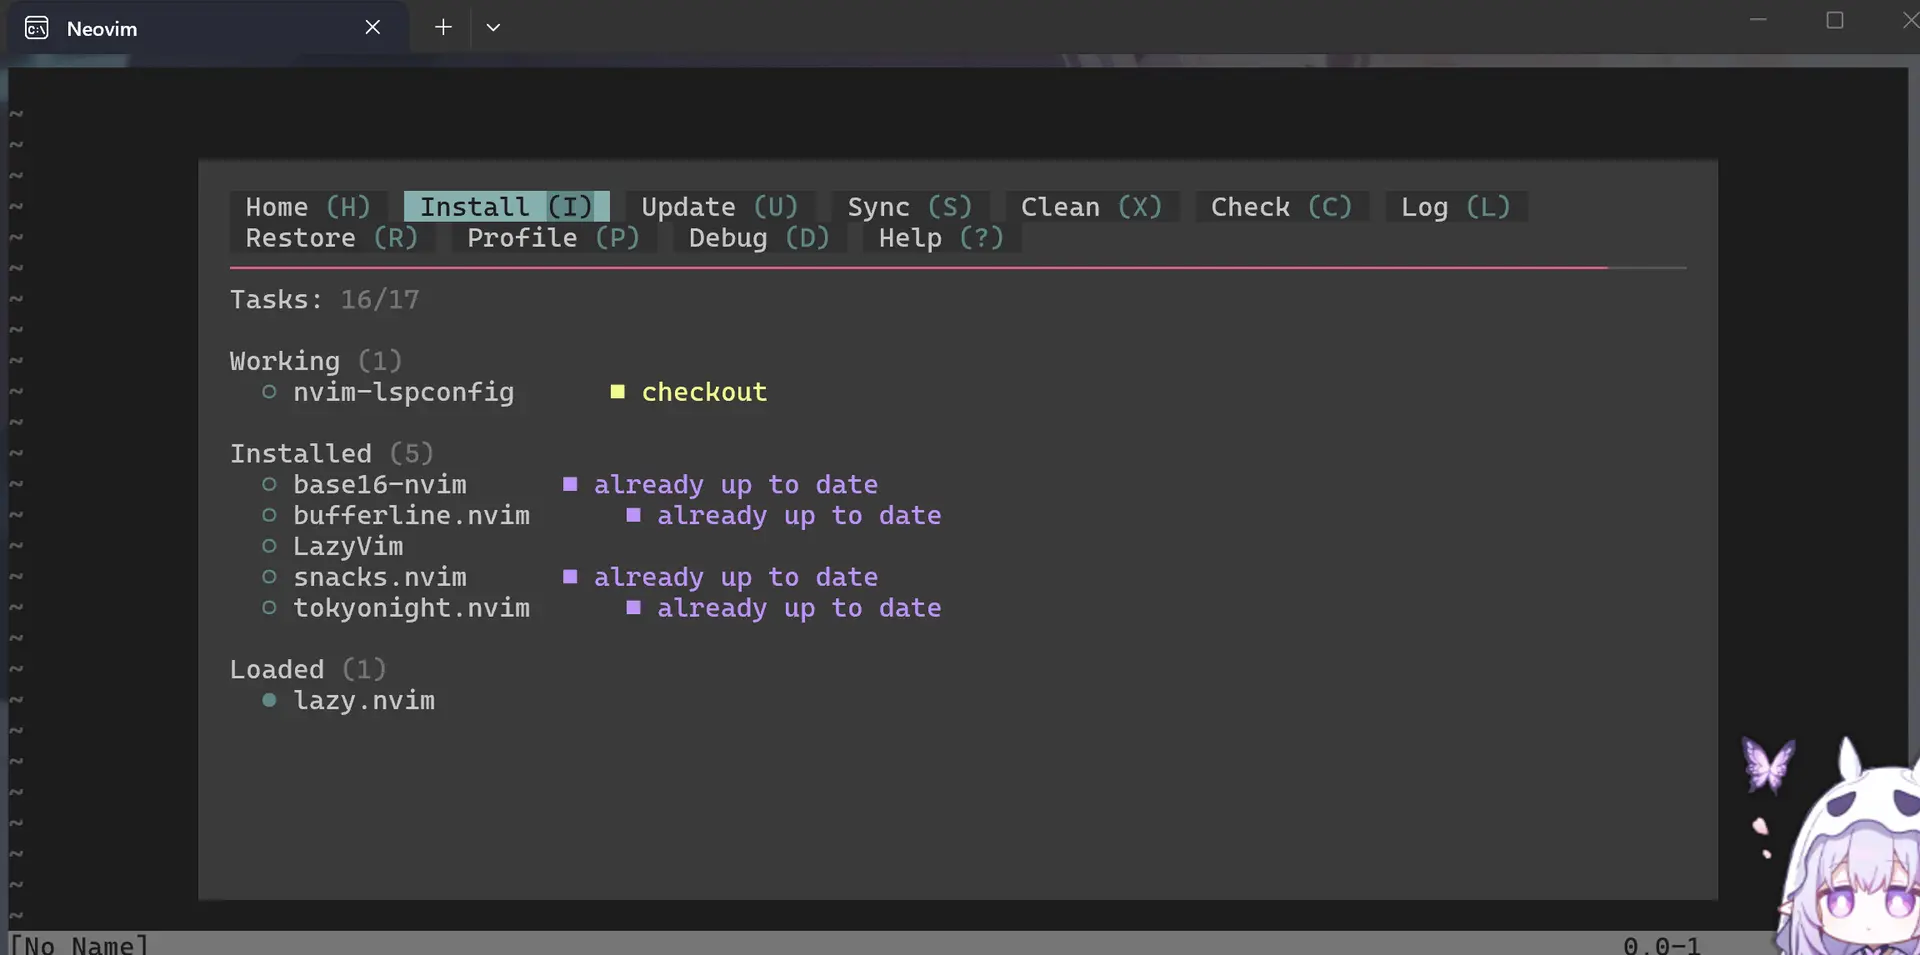Maximize the terminal window

[x=1835, y=20]
